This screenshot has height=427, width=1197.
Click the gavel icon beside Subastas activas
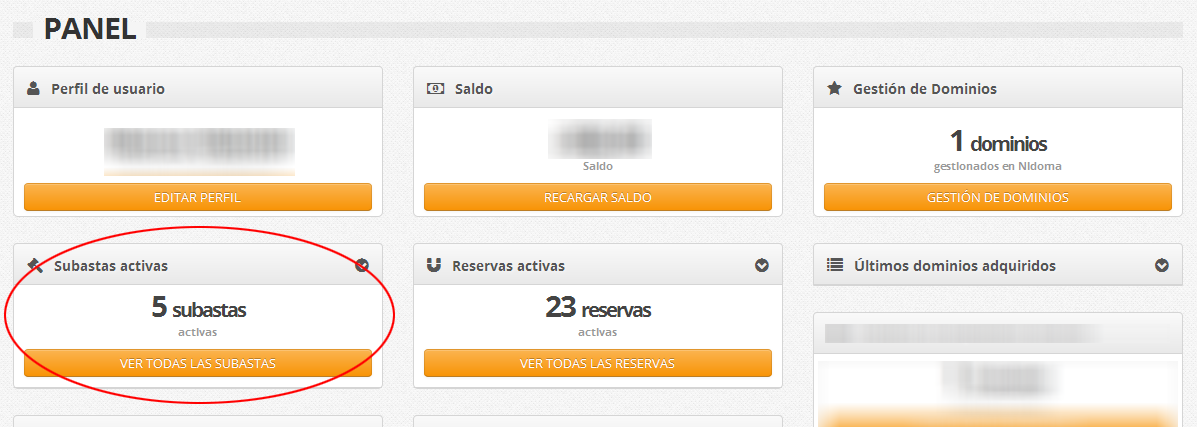[x=35, y=265]
